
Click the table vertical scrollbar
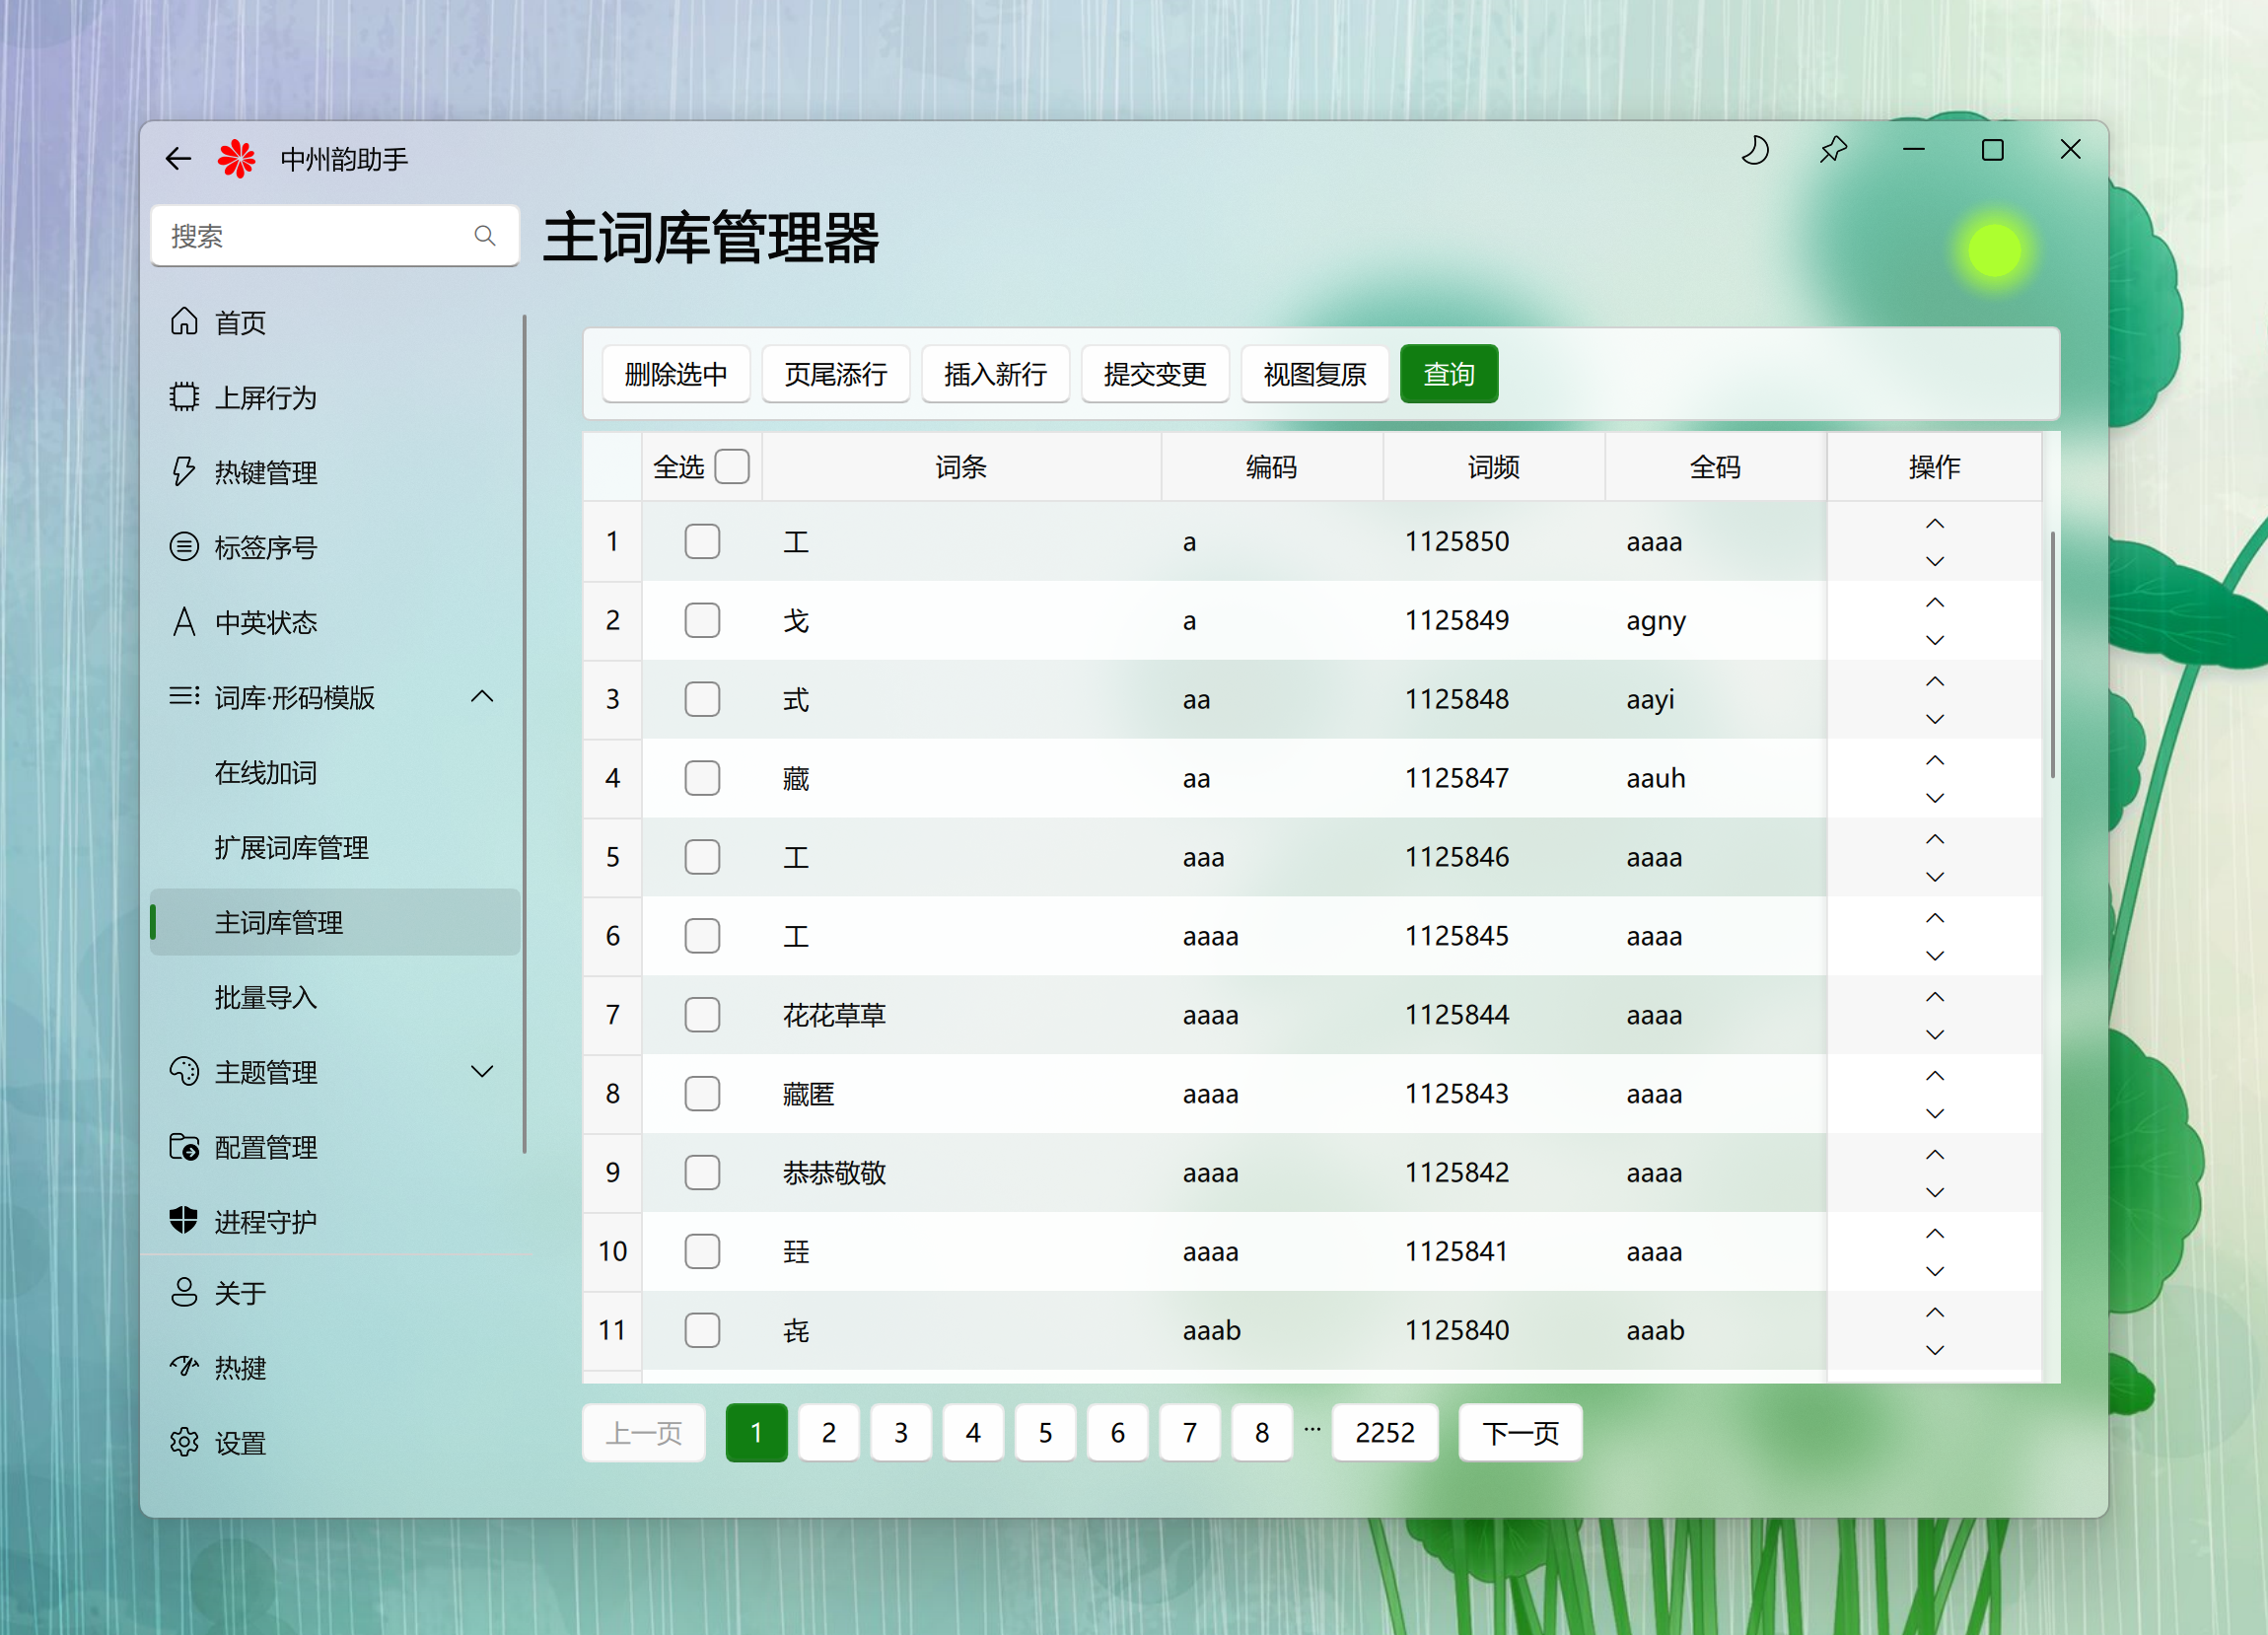pos(2052,656)
